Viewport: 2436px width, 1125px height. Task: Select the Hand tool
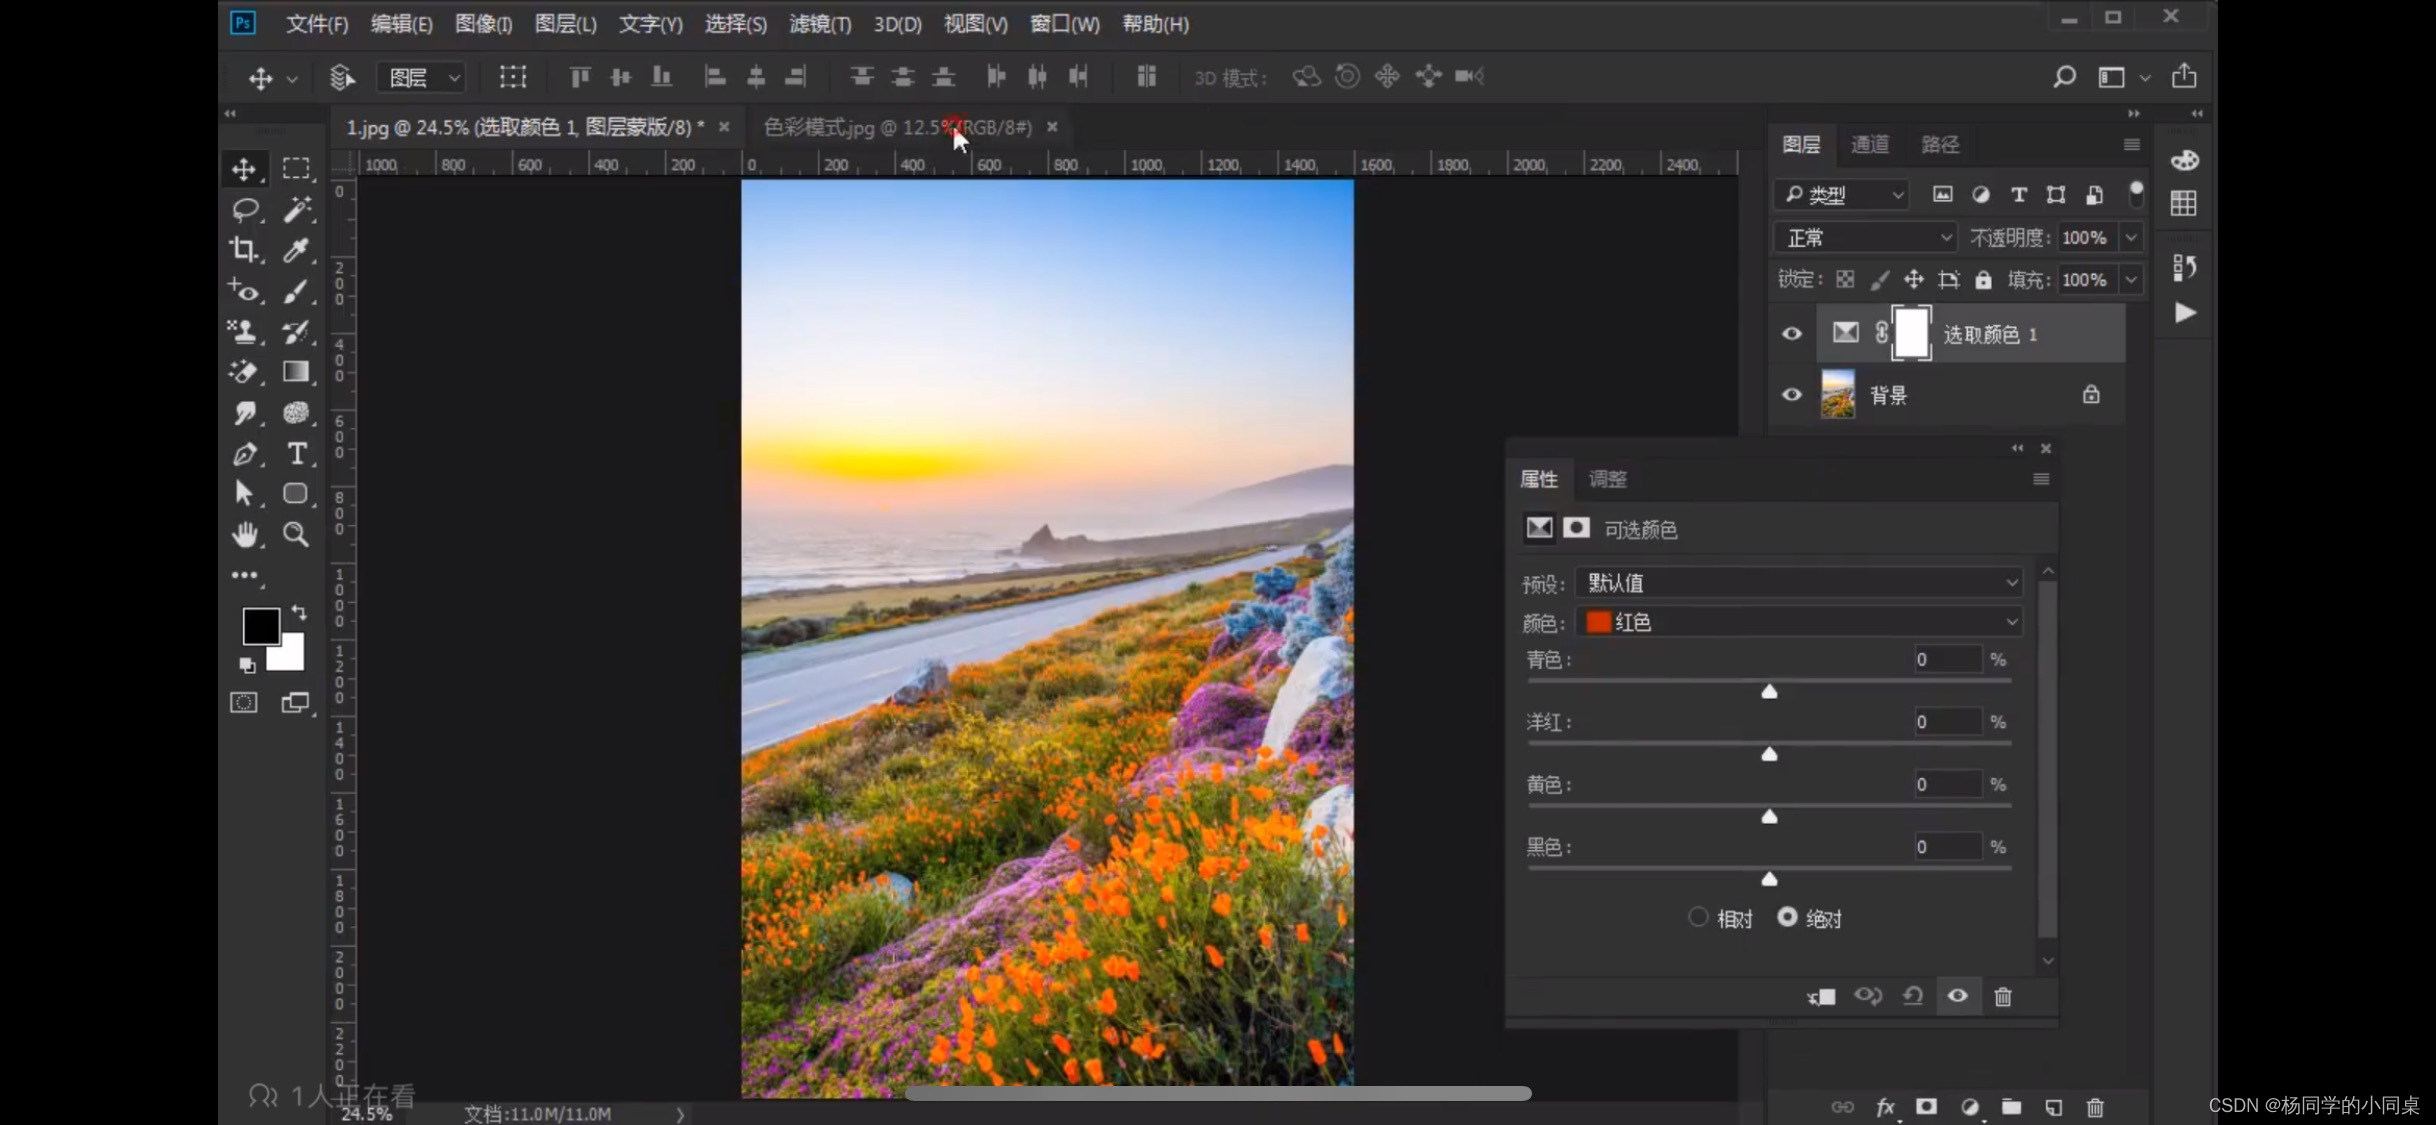(244, 534)
